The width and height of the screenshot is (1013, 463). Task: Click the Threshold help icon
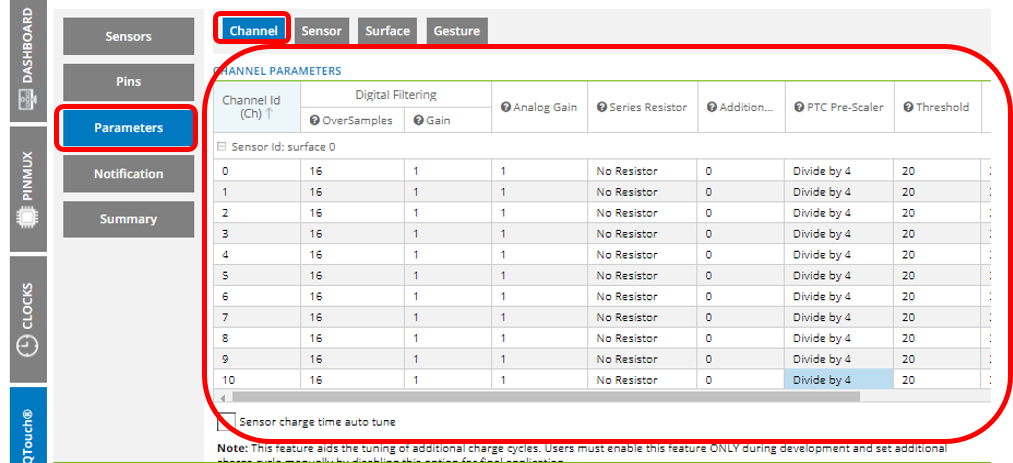click(909, 107)
